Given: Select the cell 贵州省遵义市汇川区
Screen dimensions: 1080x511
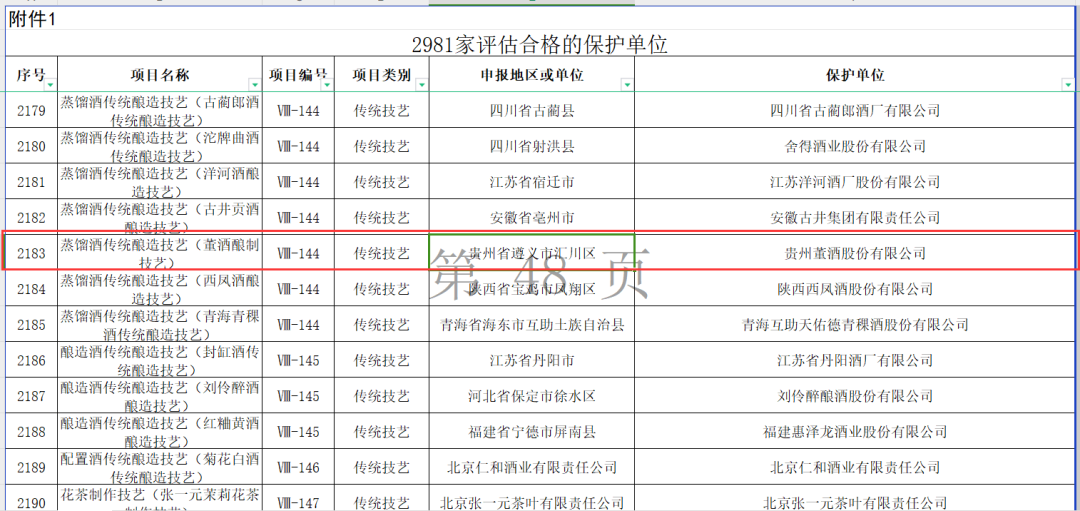Looking at the screenshot, I should pyautogui.click(x=531, y=254).
